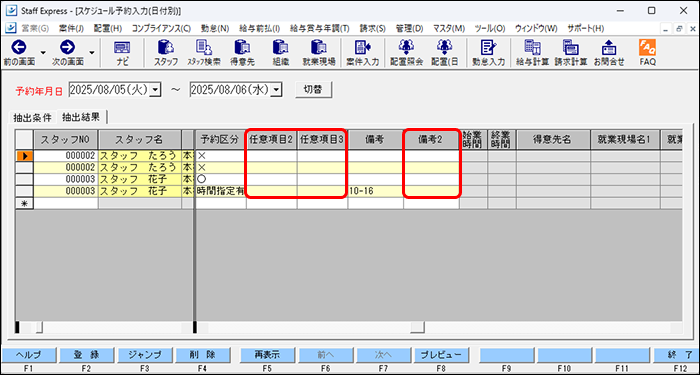Screen dimensions: 700x375
Task: Open the 管理(D) menu
Action: [x=409, y=28]
